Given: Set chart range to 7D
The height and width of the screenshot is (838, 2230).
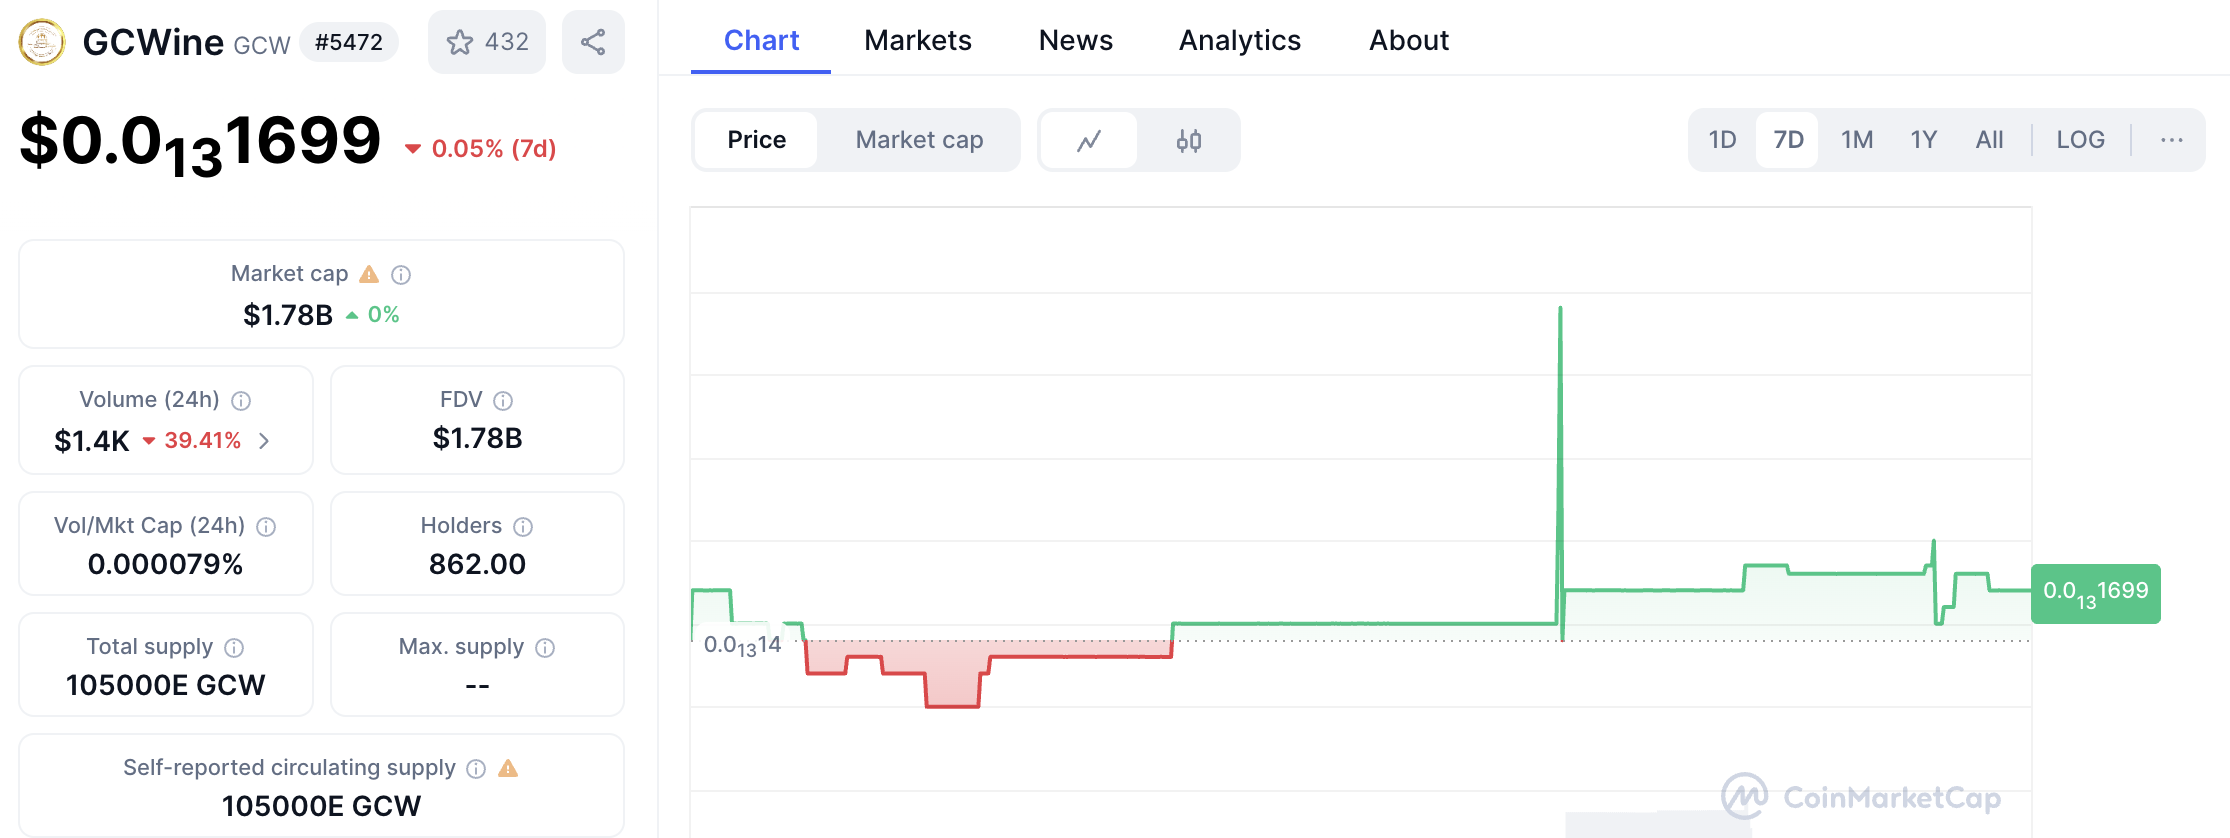Looking at the screenshot, I should coord(1788,140).
